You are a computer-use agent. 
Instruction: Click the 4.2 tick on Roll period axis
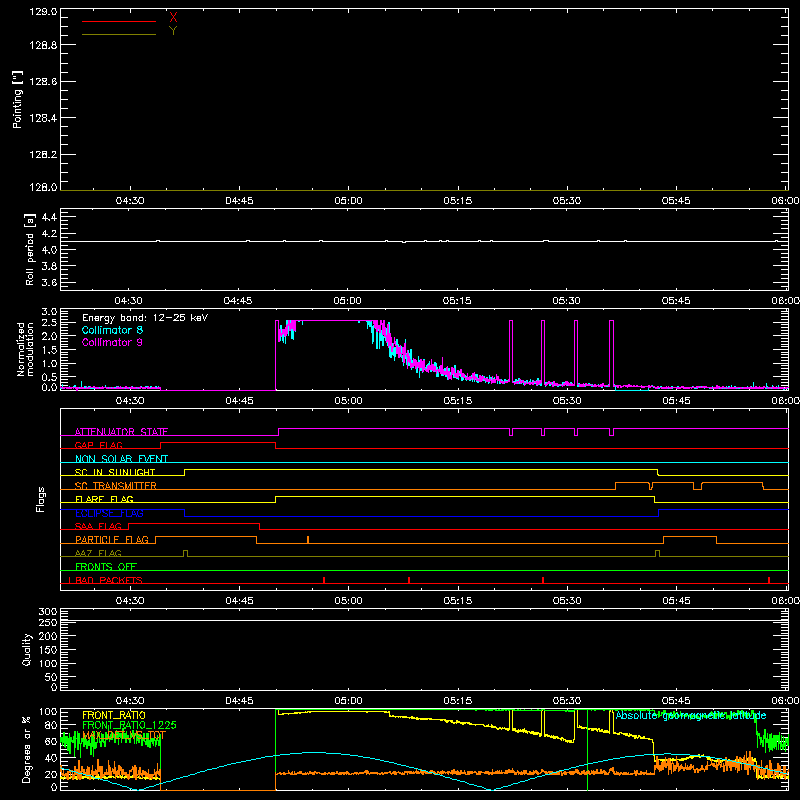tap(49, 234)
